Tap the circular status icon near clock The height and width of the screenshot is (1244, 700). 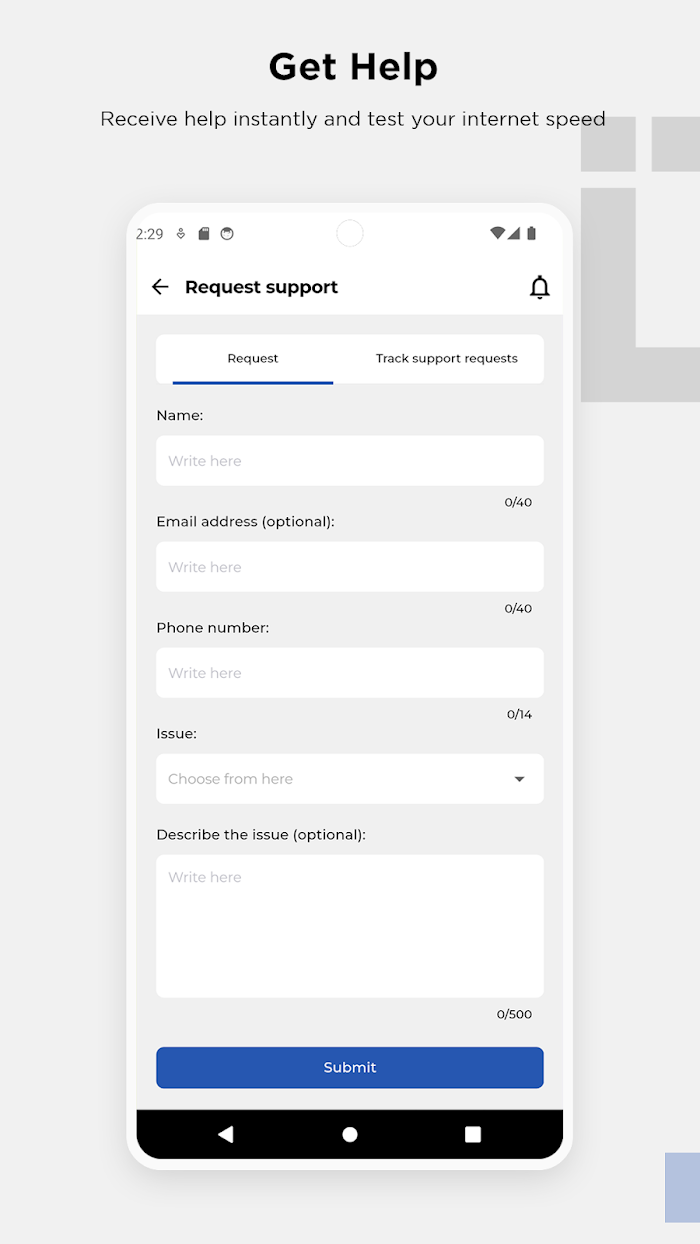pos(227,234)
